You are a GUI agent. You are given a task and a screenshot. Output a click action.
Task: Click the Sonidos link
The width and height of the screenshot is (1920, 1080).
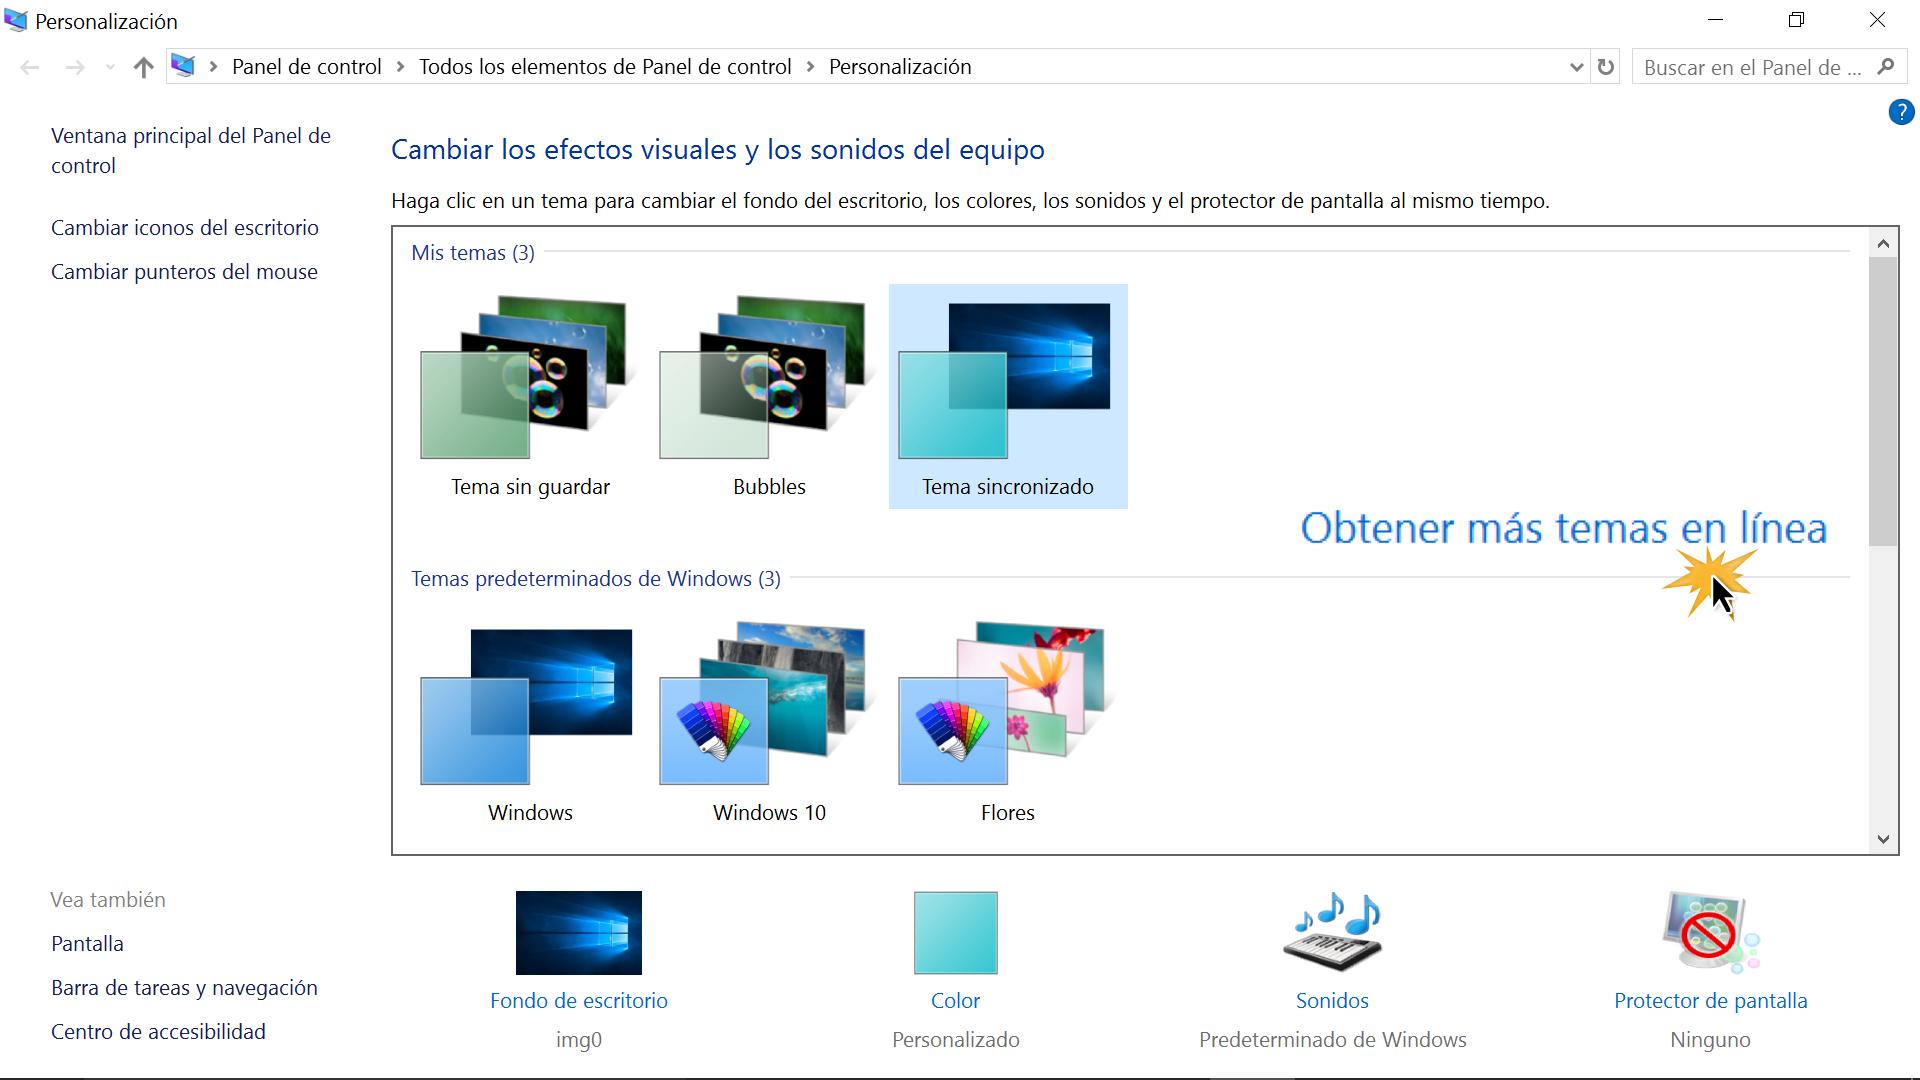[1333, 1001]
